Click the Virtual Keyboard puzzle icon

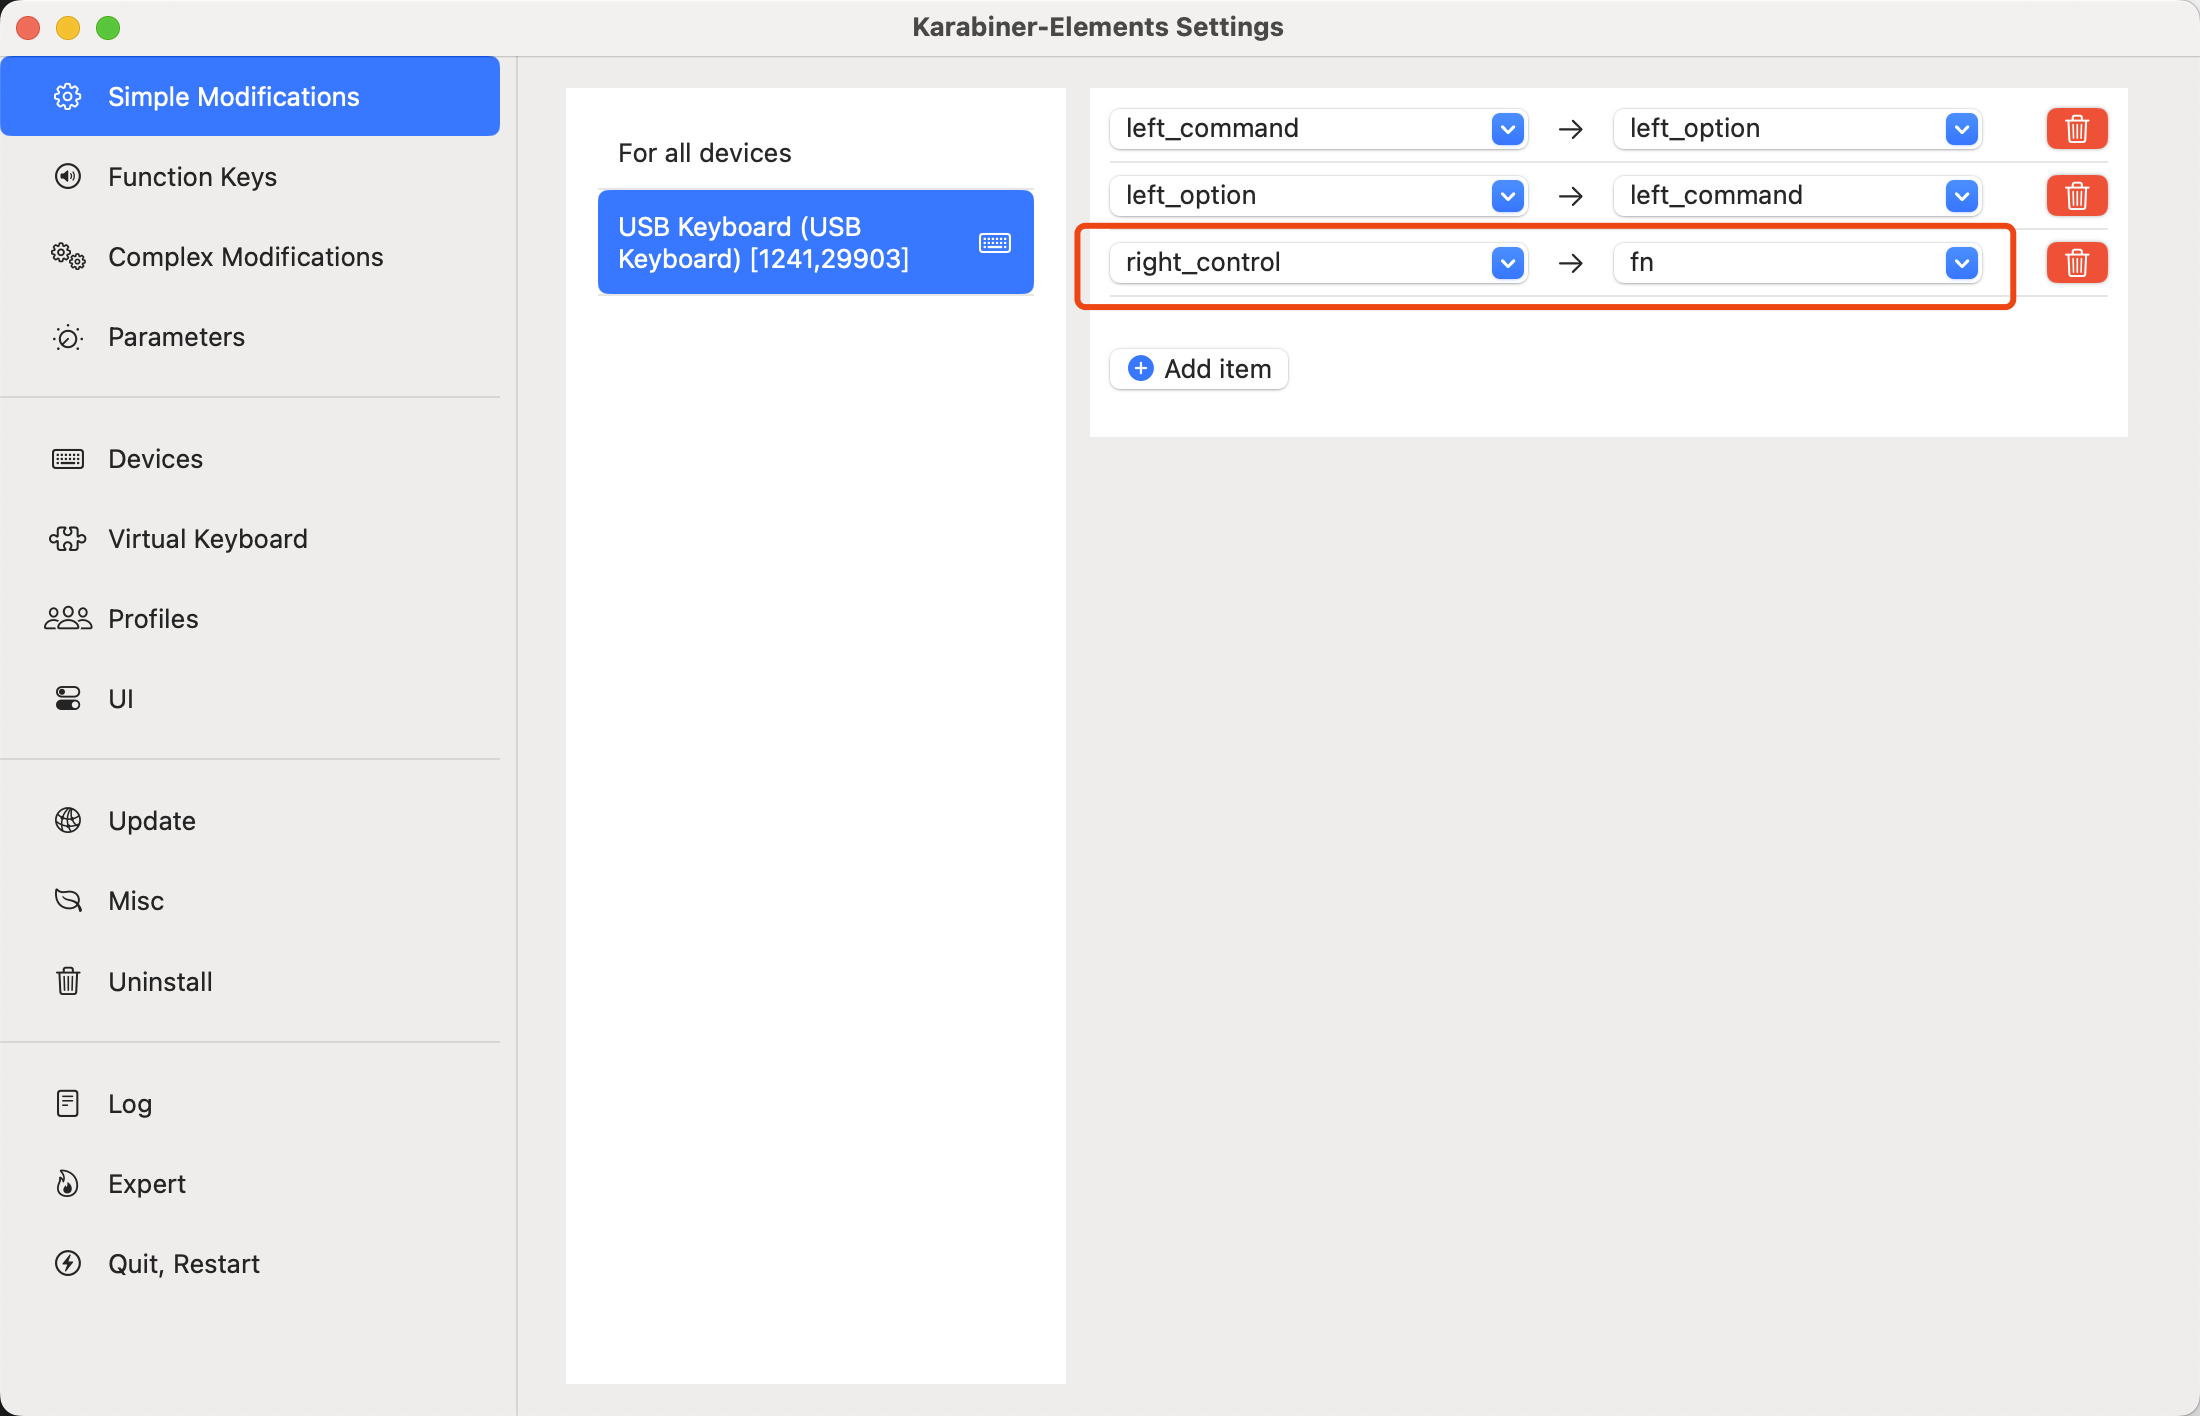[68, 539]
